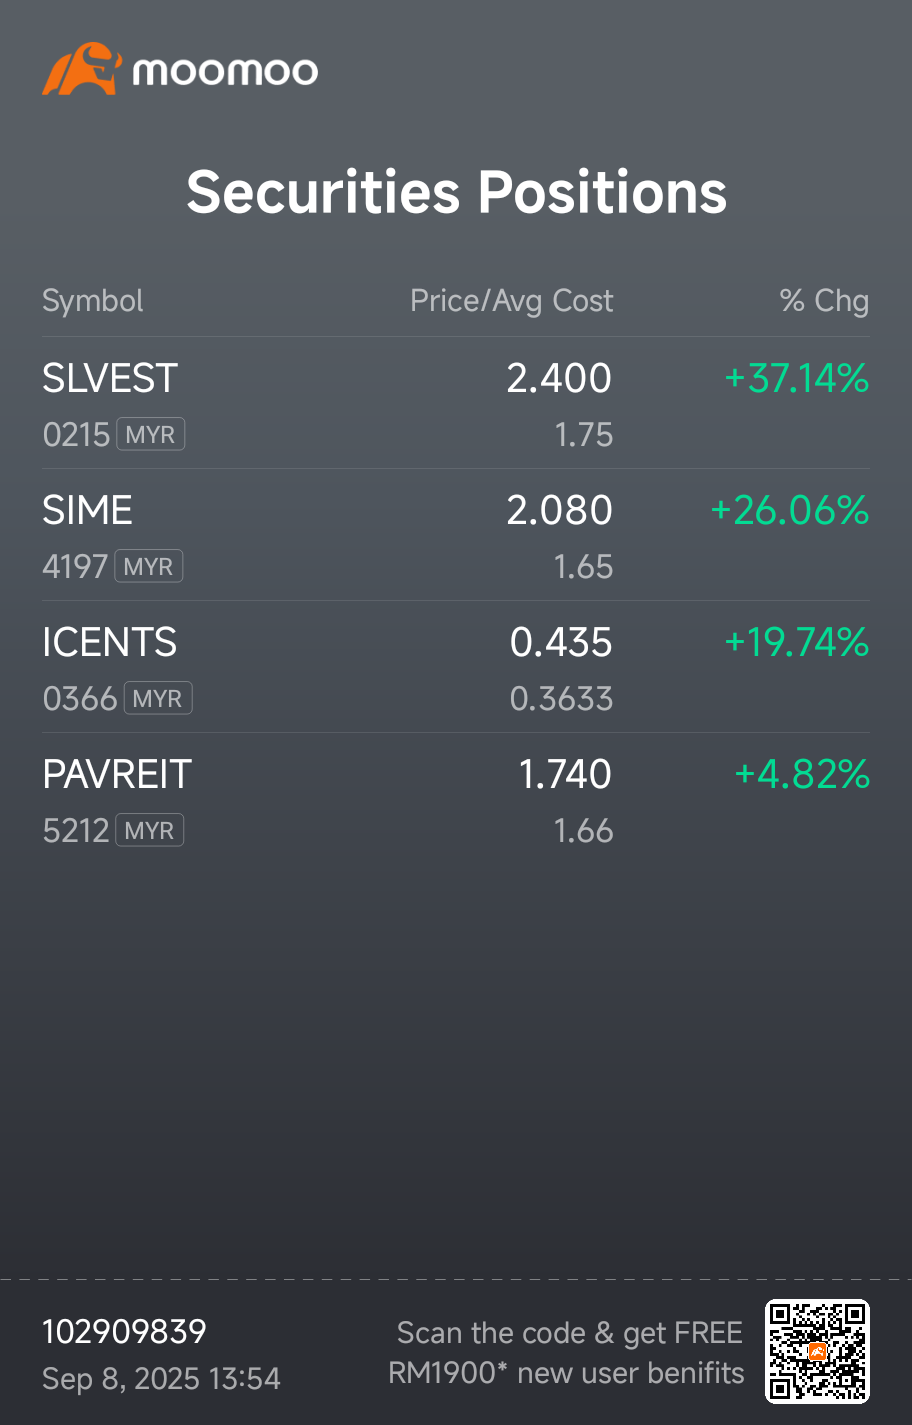Open the ICENTS position row
Image resolution: width=912 pixels, height=1425 pixels.
456,667
